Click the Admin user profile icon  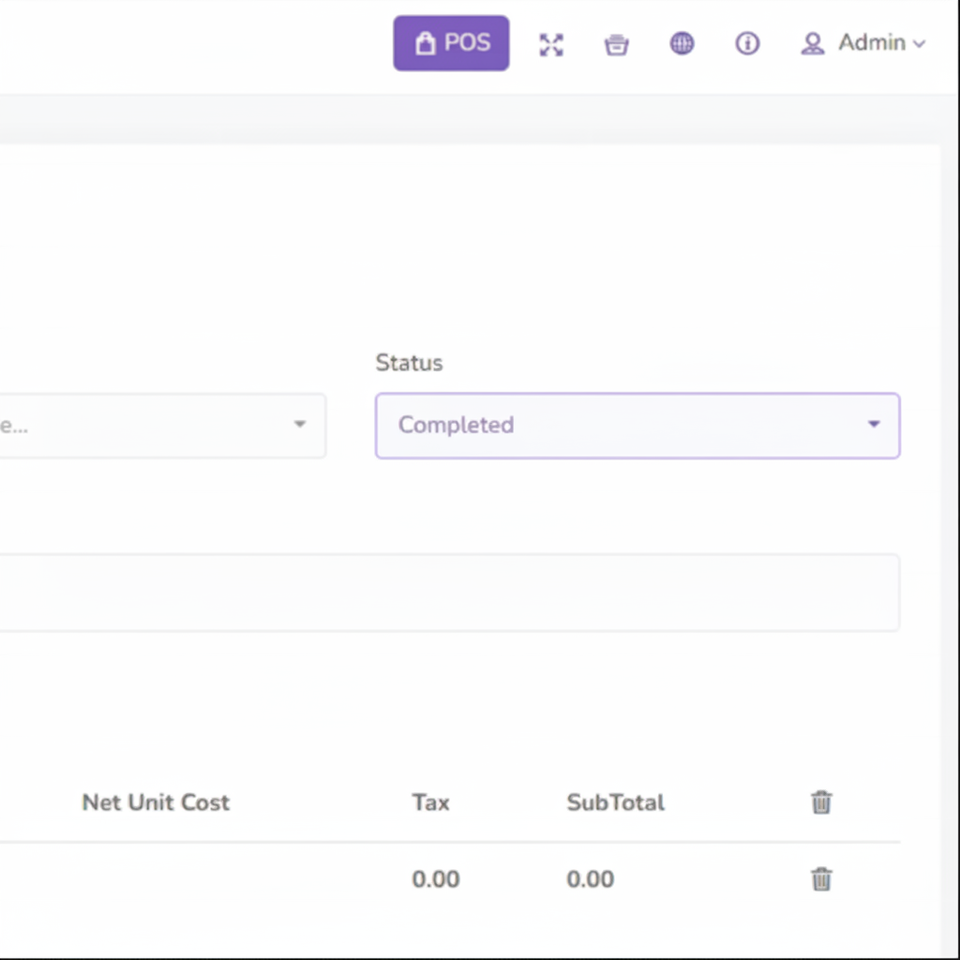point(812,44)
